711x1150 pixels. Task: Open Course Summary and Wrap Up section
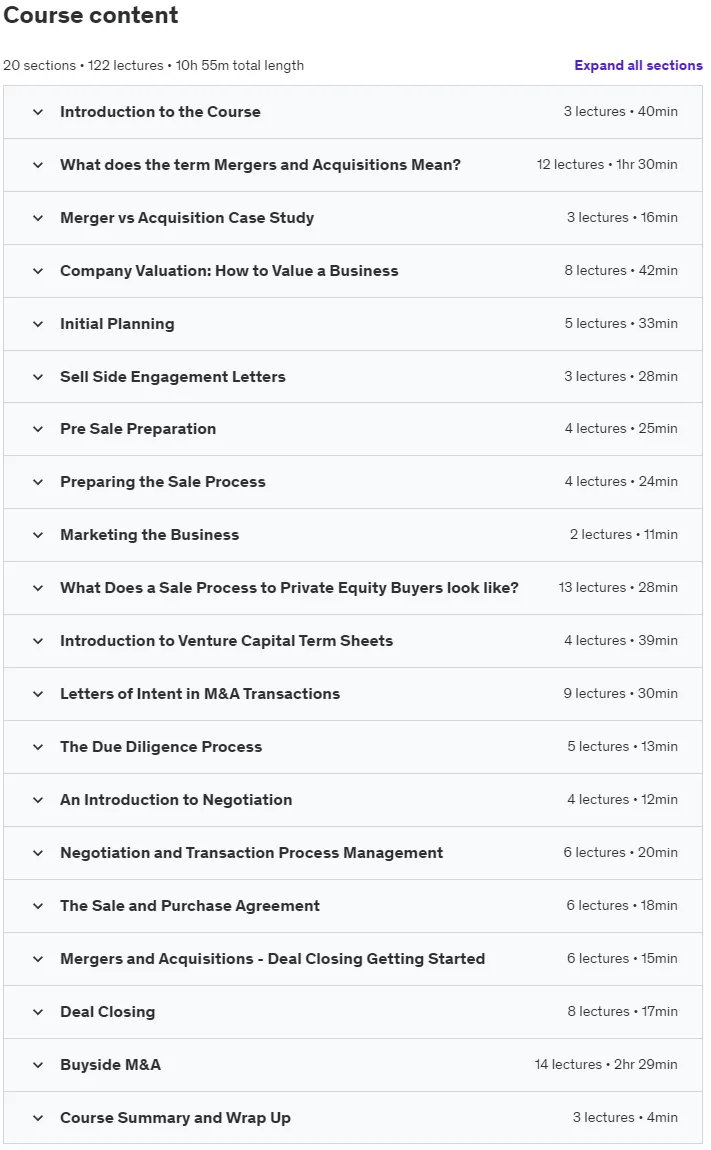(353, 1118)
